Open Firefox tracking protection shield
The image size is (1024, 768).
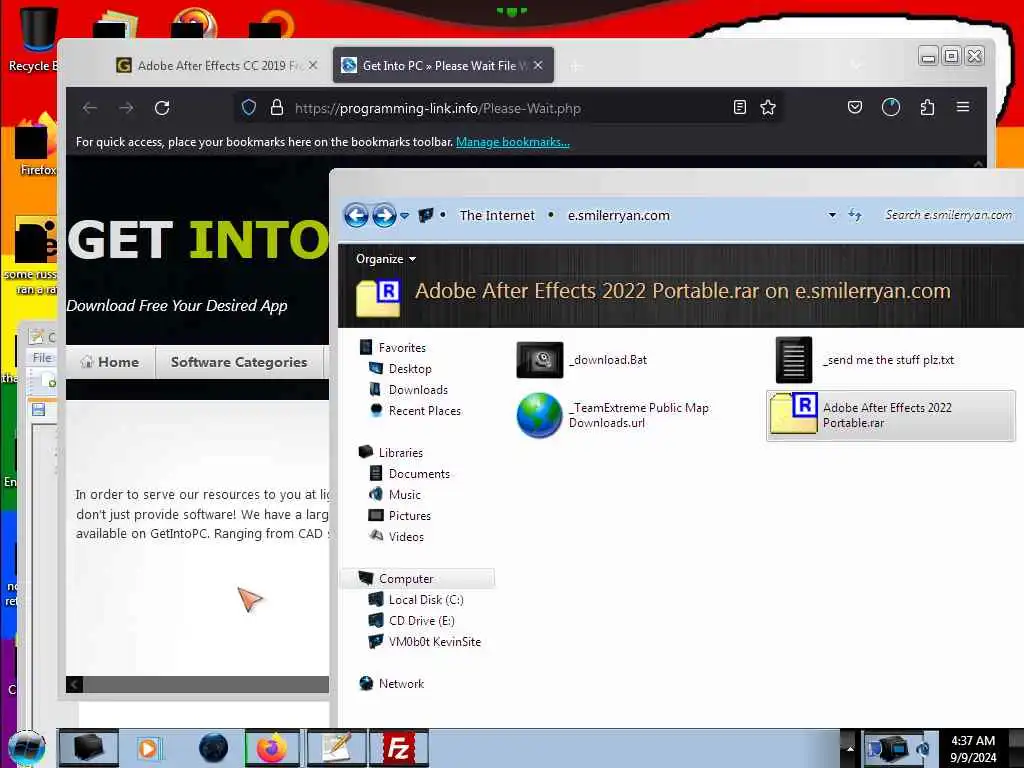249,108
